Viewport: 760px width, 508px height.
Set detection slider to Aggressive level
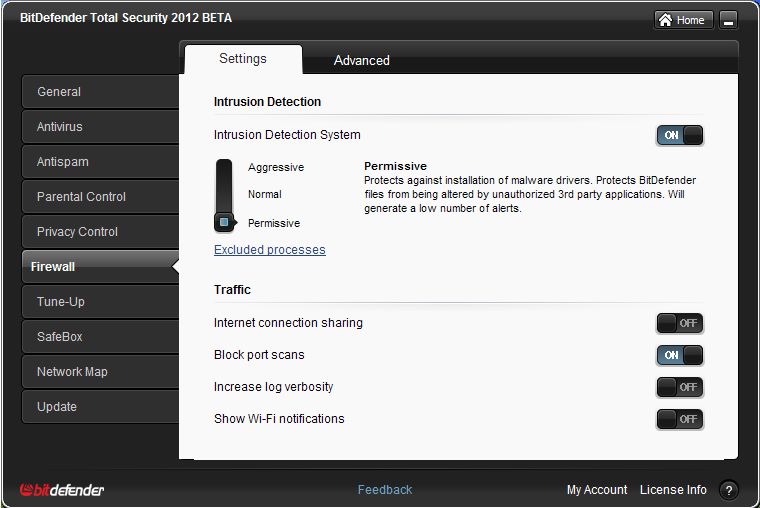[x=276, y=167]
